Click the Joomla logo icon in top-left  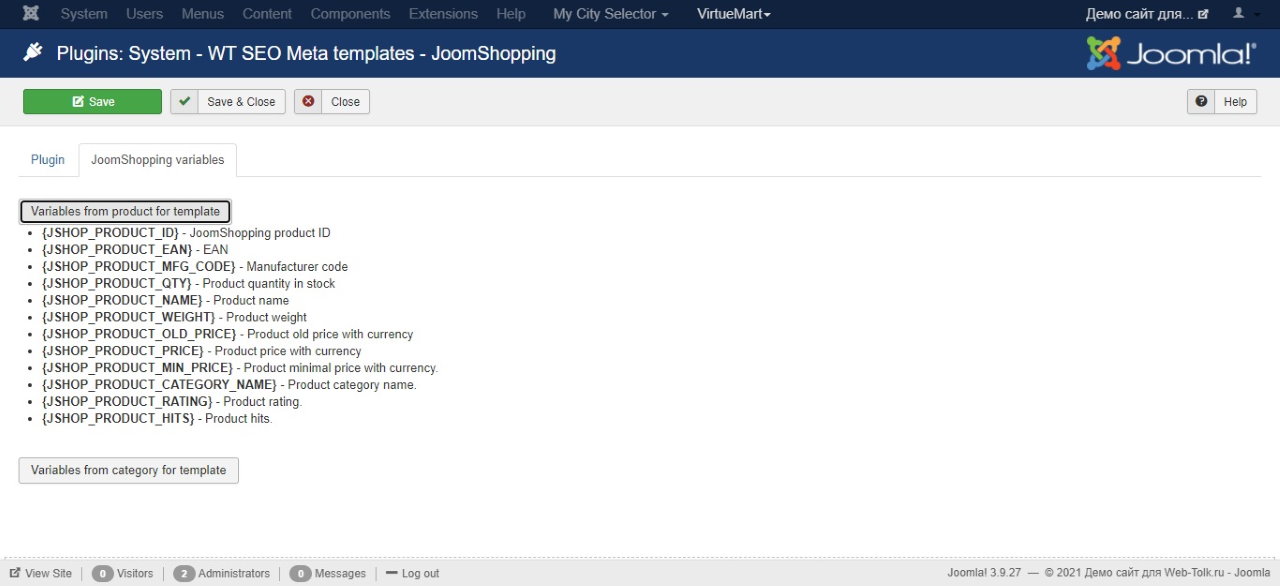31,14
